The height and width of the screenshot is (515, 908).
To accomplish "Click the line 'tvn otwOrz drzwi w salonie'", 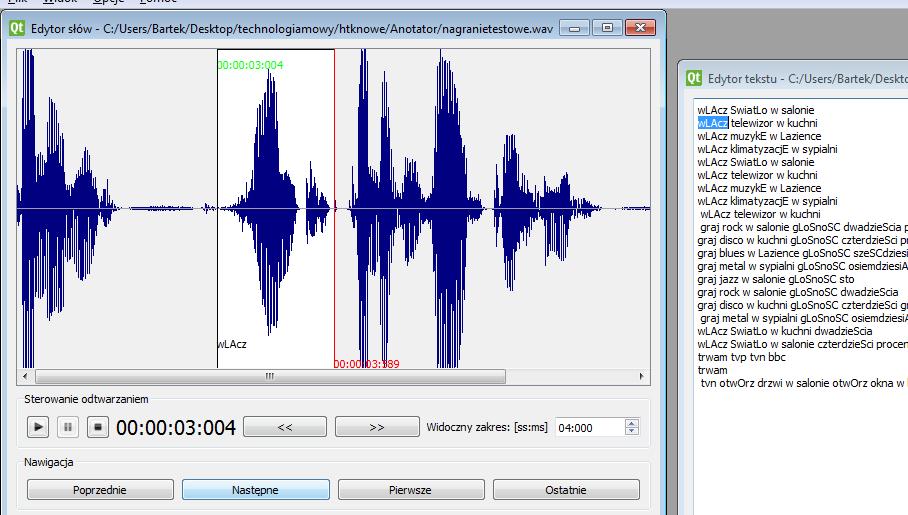I will (804, 383).
